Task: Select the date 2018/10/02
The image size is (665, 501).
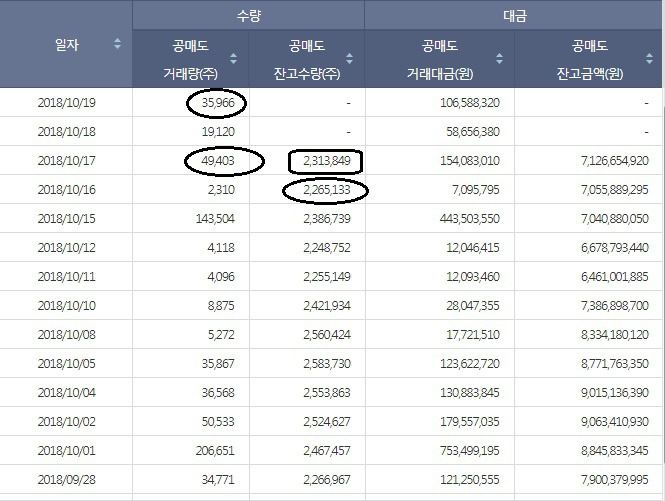Action: pos(67,422)
